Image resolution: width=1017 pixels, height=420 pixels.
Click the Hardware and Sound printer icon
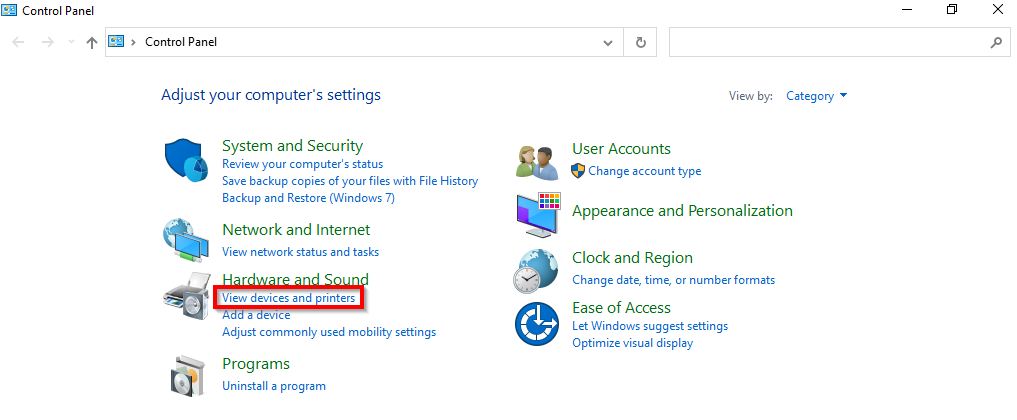tap(187, 296)
